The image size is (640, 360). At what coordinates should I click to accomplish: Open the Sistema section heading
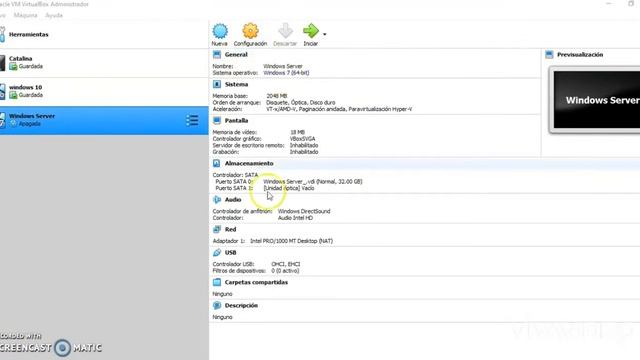236,84
